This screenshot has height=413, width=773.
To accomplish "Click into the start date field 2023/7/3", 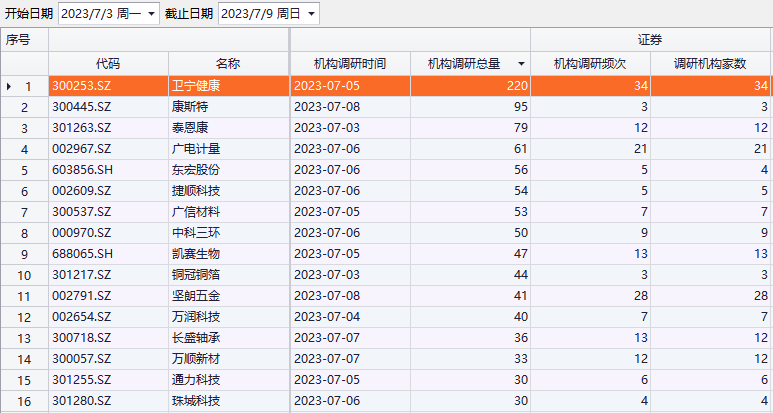I will [100, 14].
